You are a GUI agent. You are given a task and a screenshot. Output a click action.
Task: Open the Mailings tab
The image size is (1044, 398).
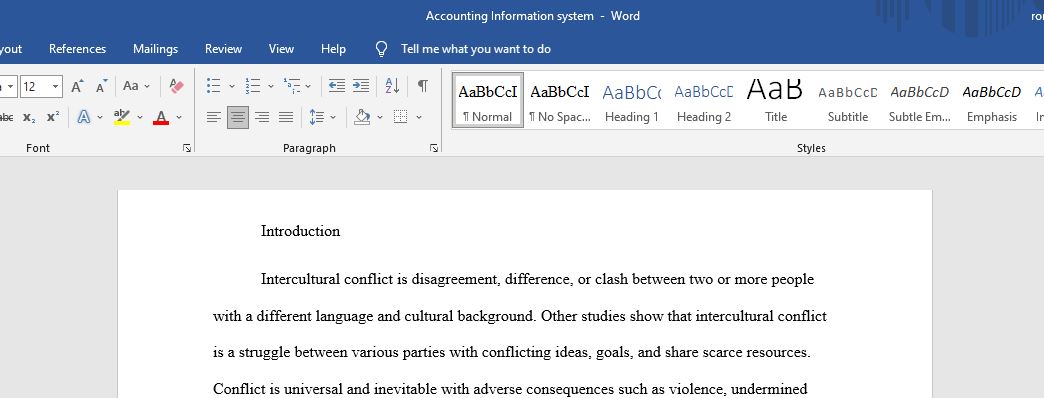(155, 49)
